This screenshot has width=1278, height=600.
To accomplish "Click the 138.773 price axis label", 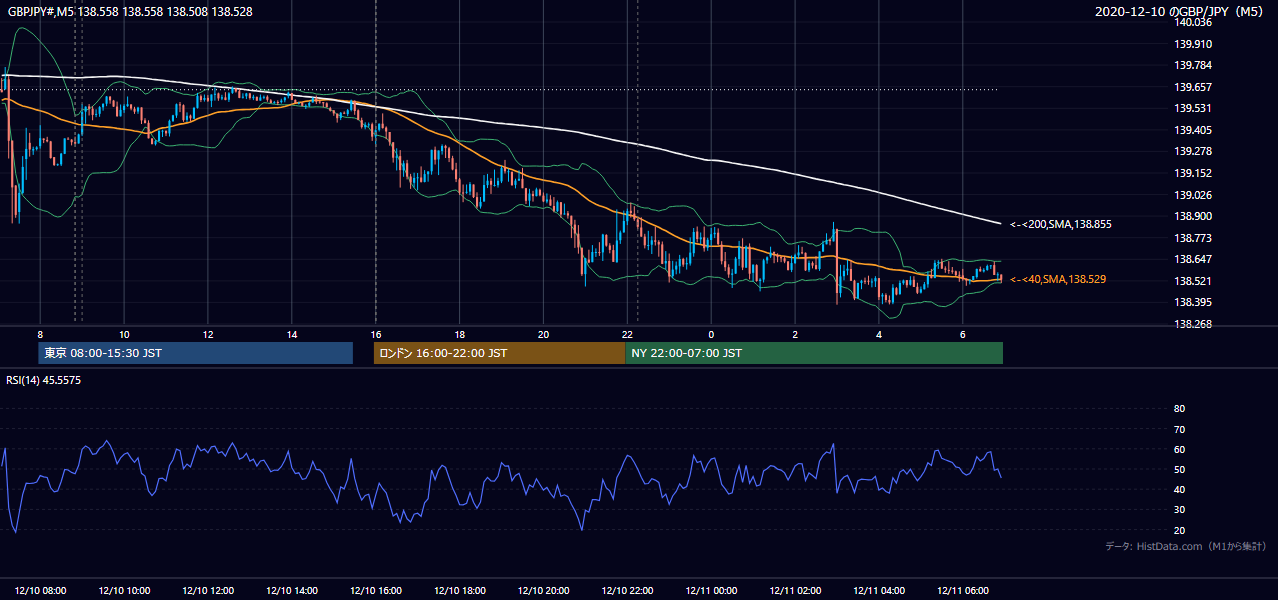I will [x=1194, y=238].
